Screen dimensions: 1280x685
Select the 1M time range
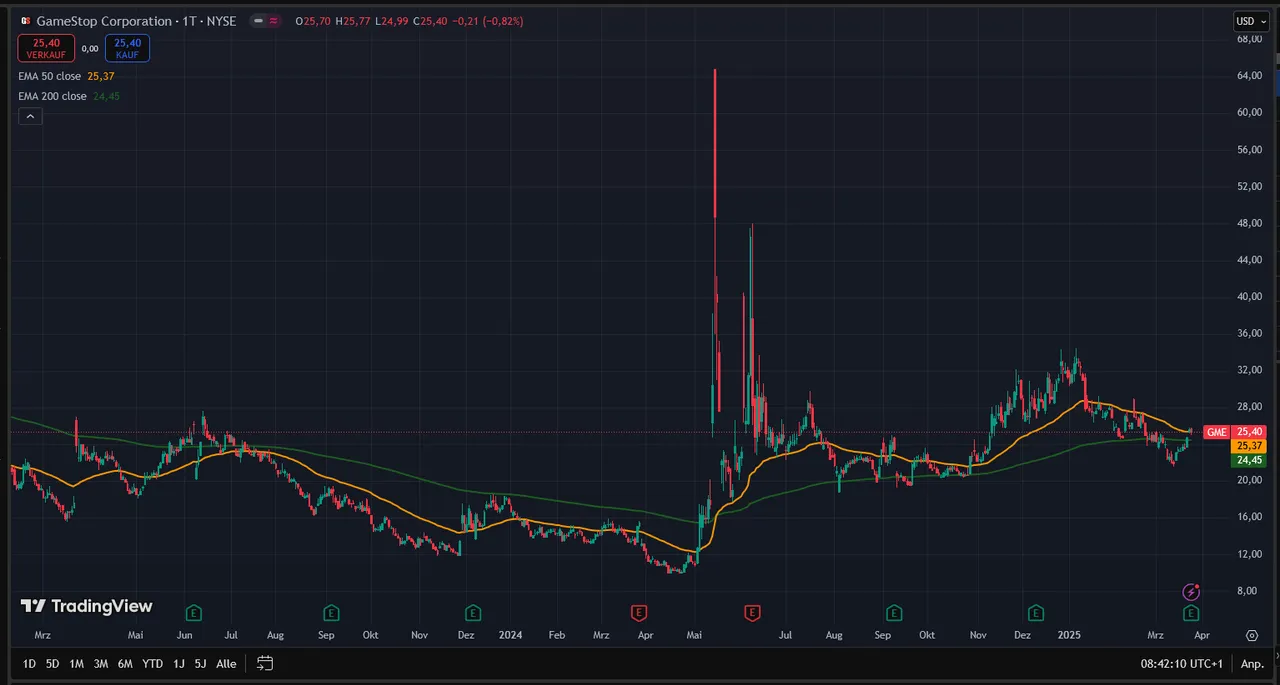(77, 663)
